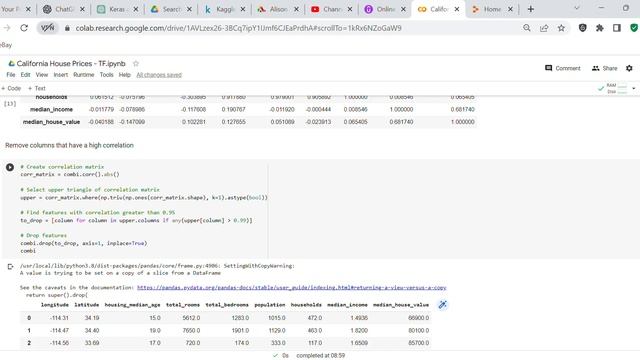Click the 'completed at 08:59' status
Image resolution: width=640 pixels, height=360 pixels.
pos(320,356)
